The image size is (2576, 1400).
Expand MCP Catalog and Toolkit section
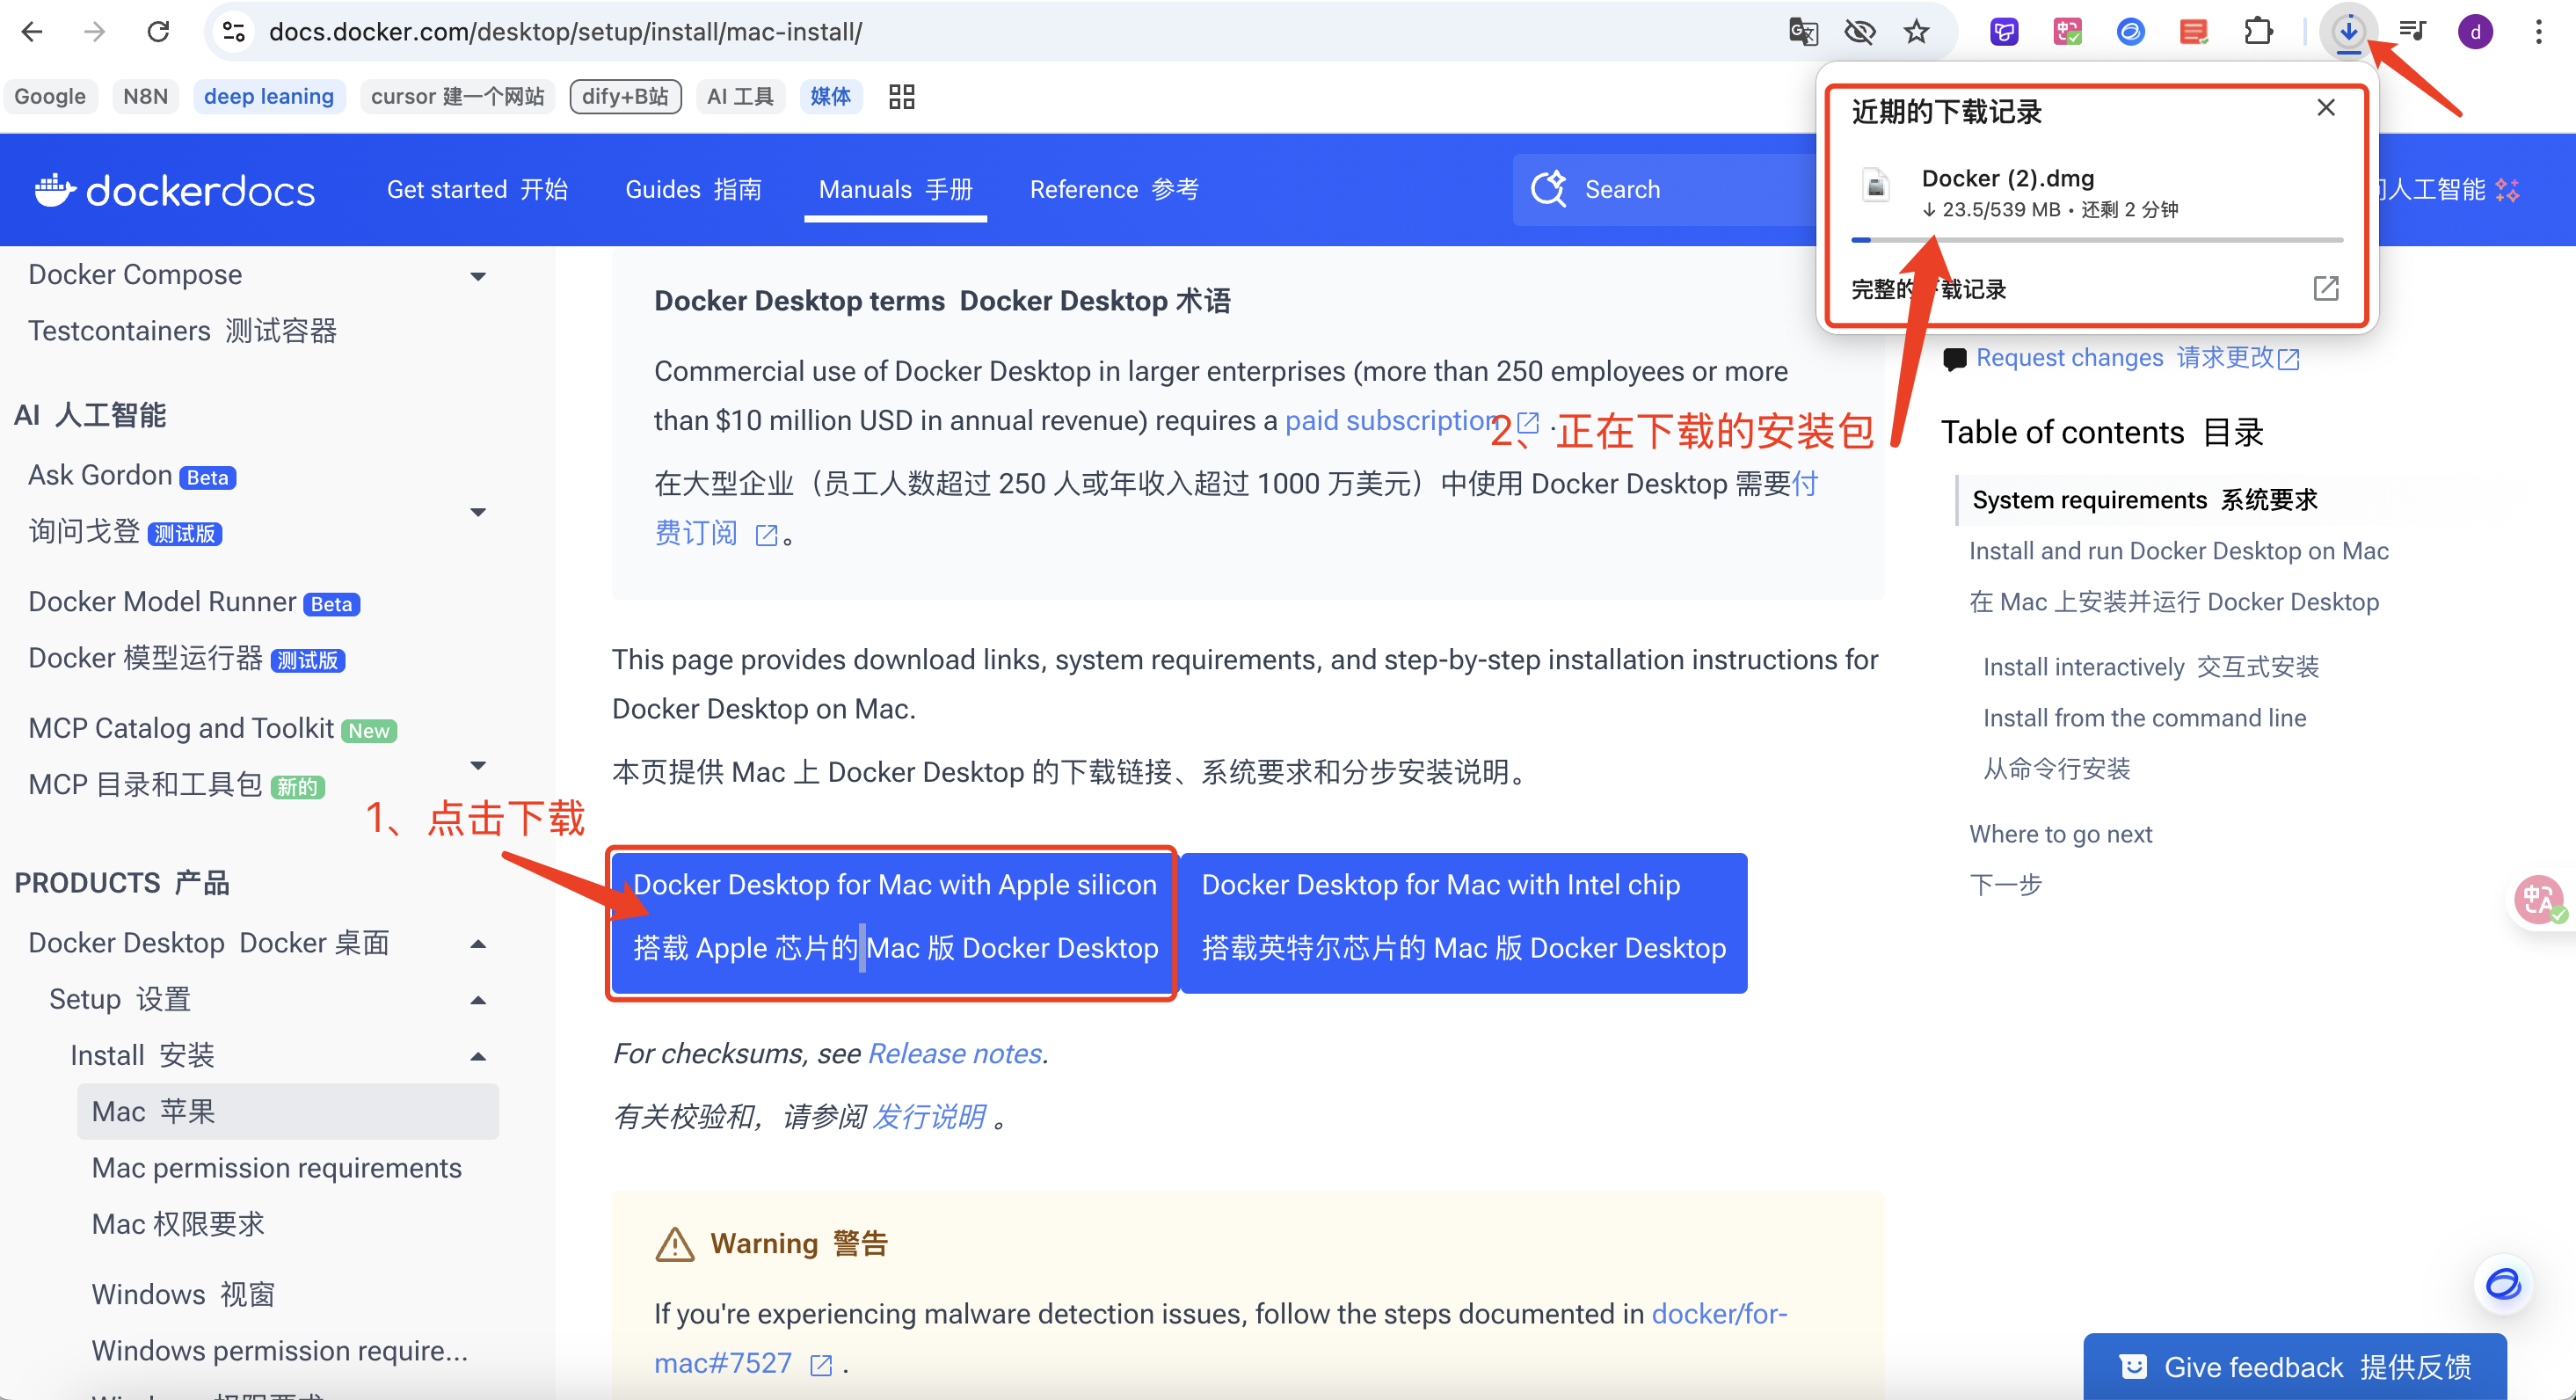478,765
